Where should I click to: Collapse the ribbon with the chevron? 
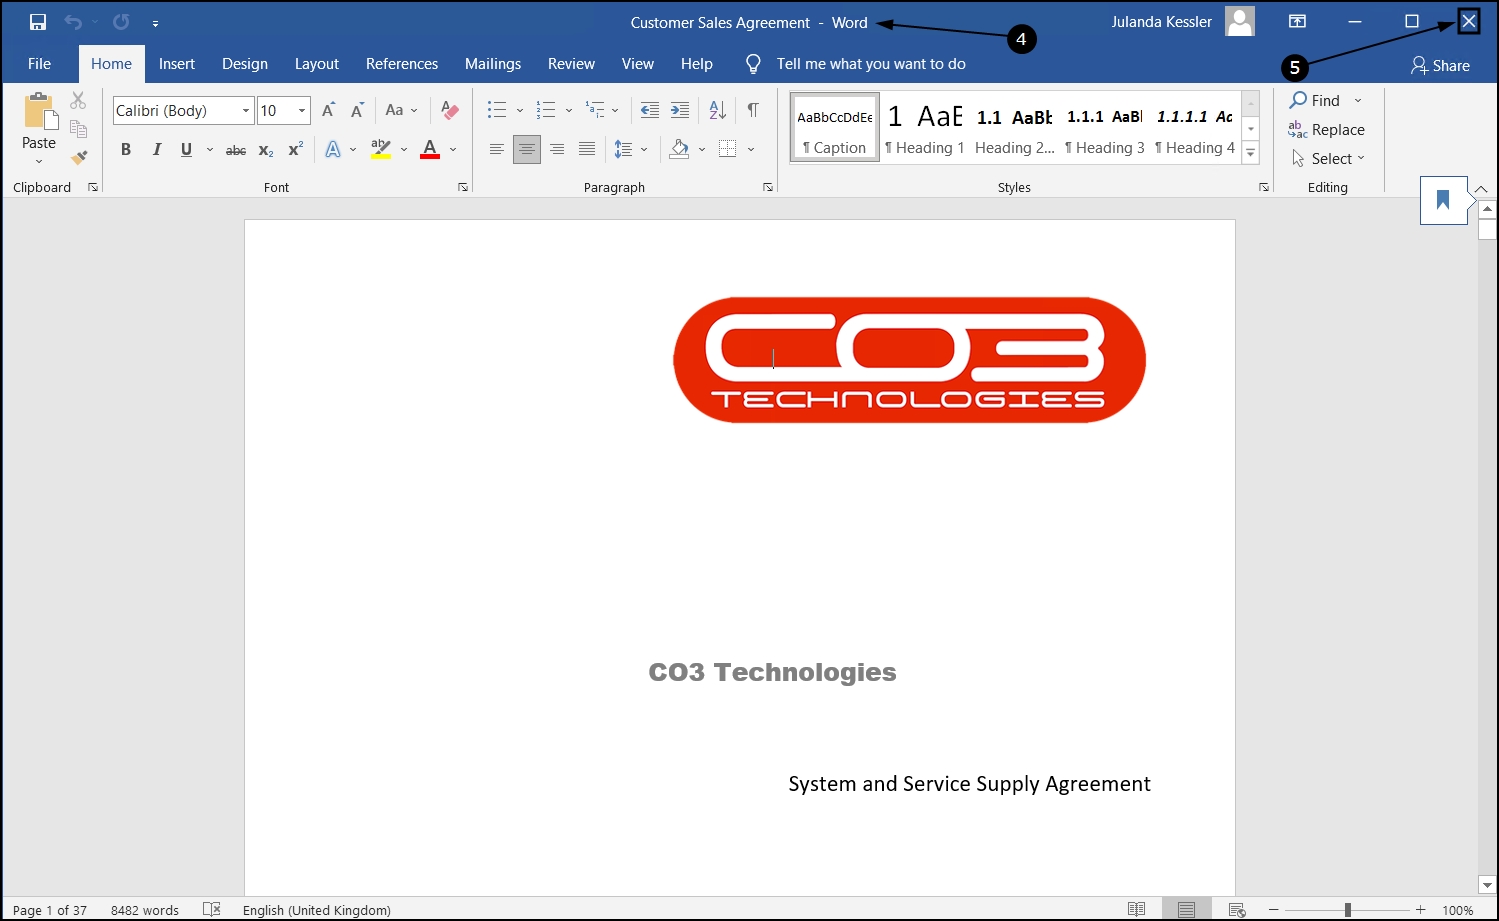tap(1481, 189)
